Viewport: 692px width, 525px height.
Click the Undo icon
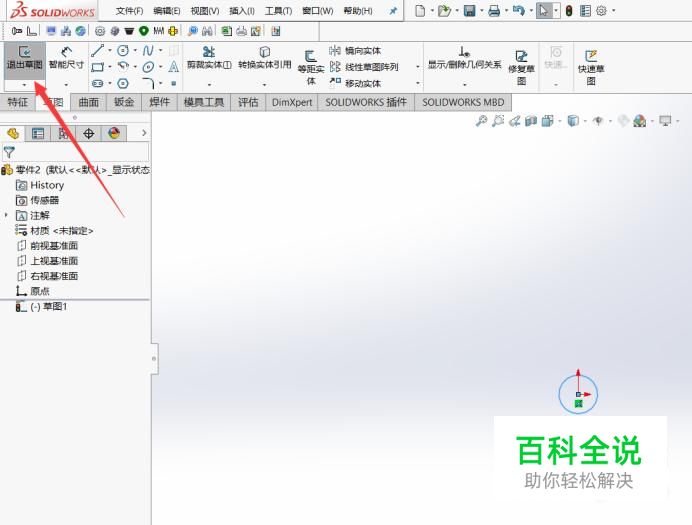(x=519, y=11)
